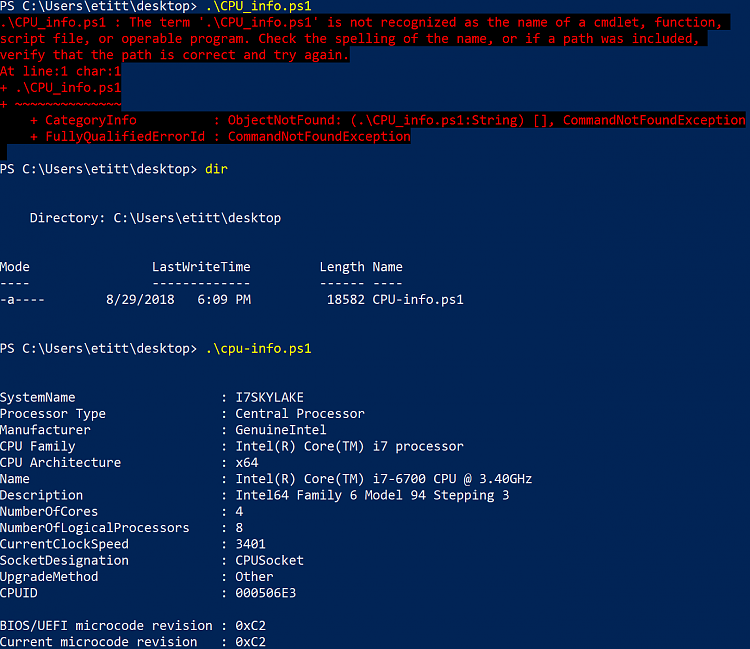Image resolution: width=750 pixels, height=649 pixels.
Task: Click 'CPUSocket' socket designation value
Action: 269,560
